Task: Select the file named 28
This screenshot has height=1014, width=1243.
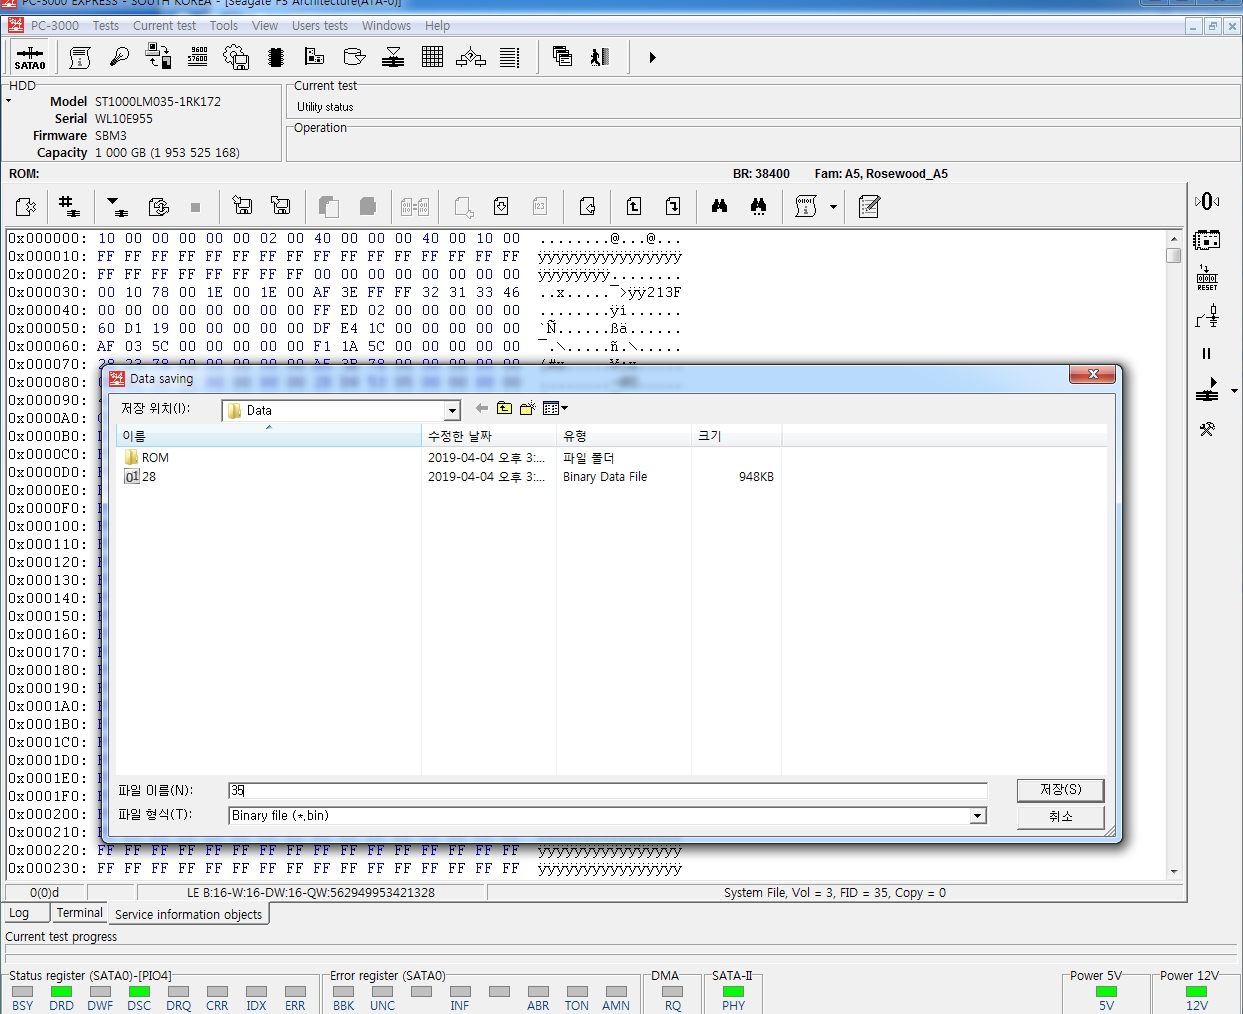Action: [x=140, y=477]
